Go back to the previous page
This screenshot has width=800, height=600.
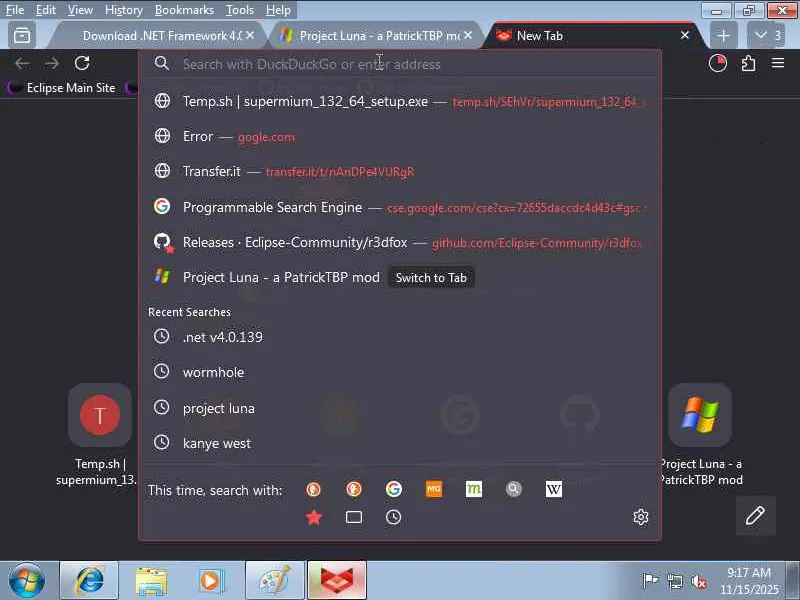[x=22, y=63]
